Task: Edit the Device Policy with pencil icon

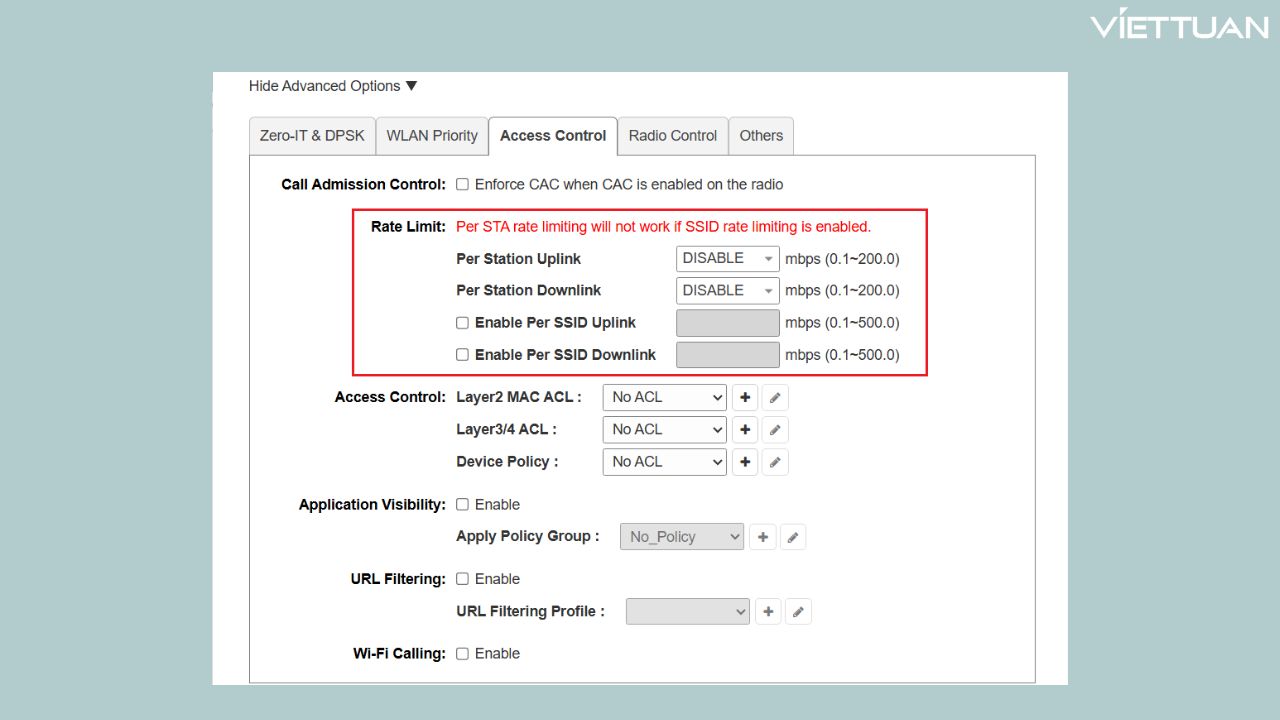Action: (x=775, y=462)
